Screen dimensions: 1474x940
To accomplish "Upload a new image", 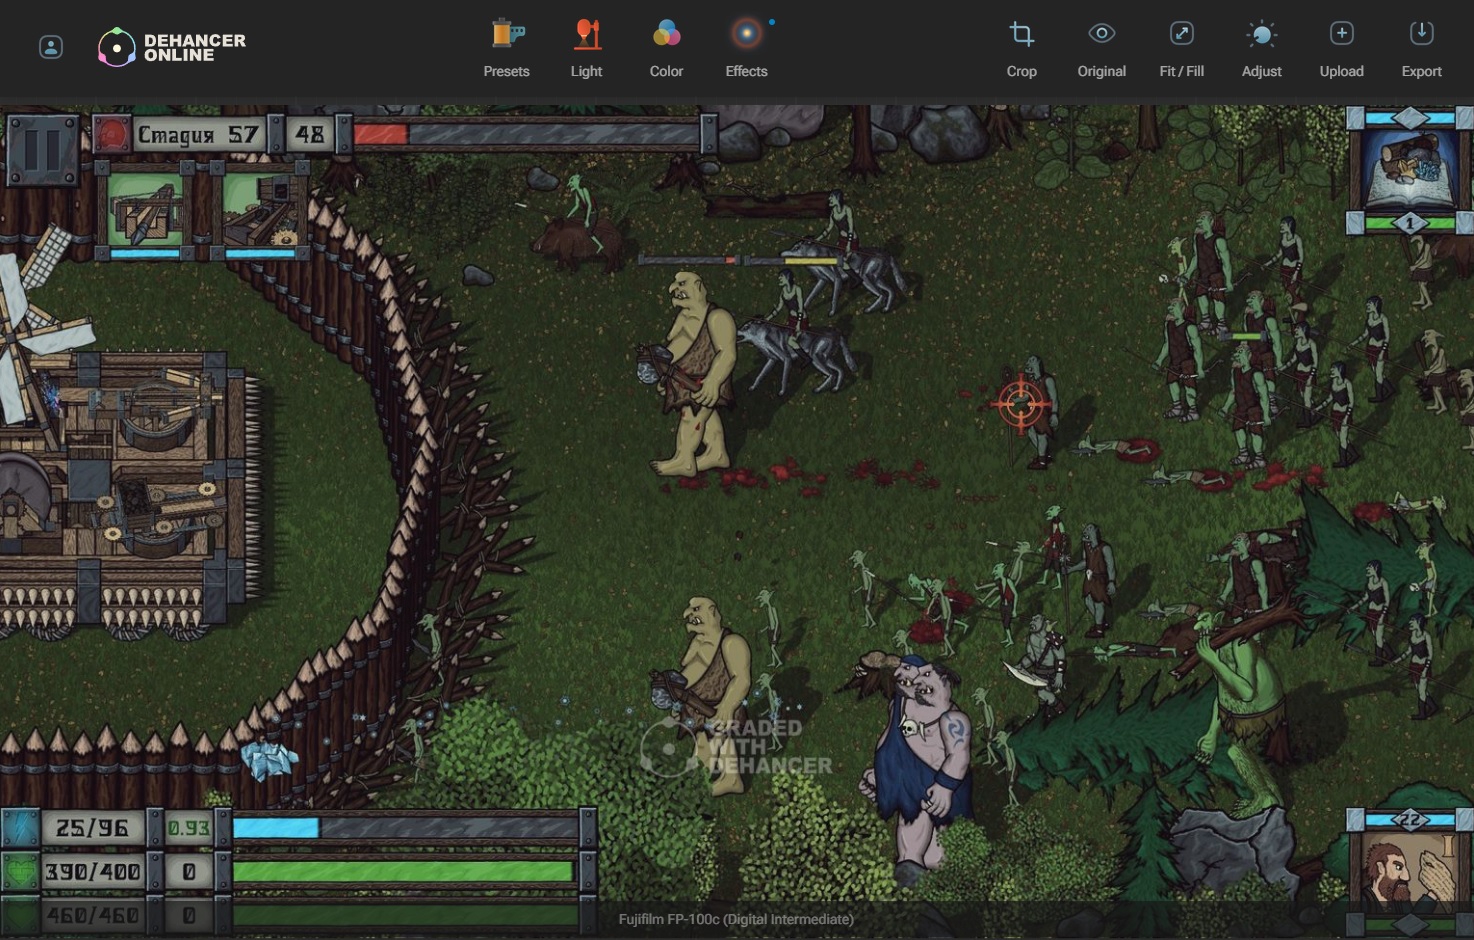I will click(x=1342, y=48).
